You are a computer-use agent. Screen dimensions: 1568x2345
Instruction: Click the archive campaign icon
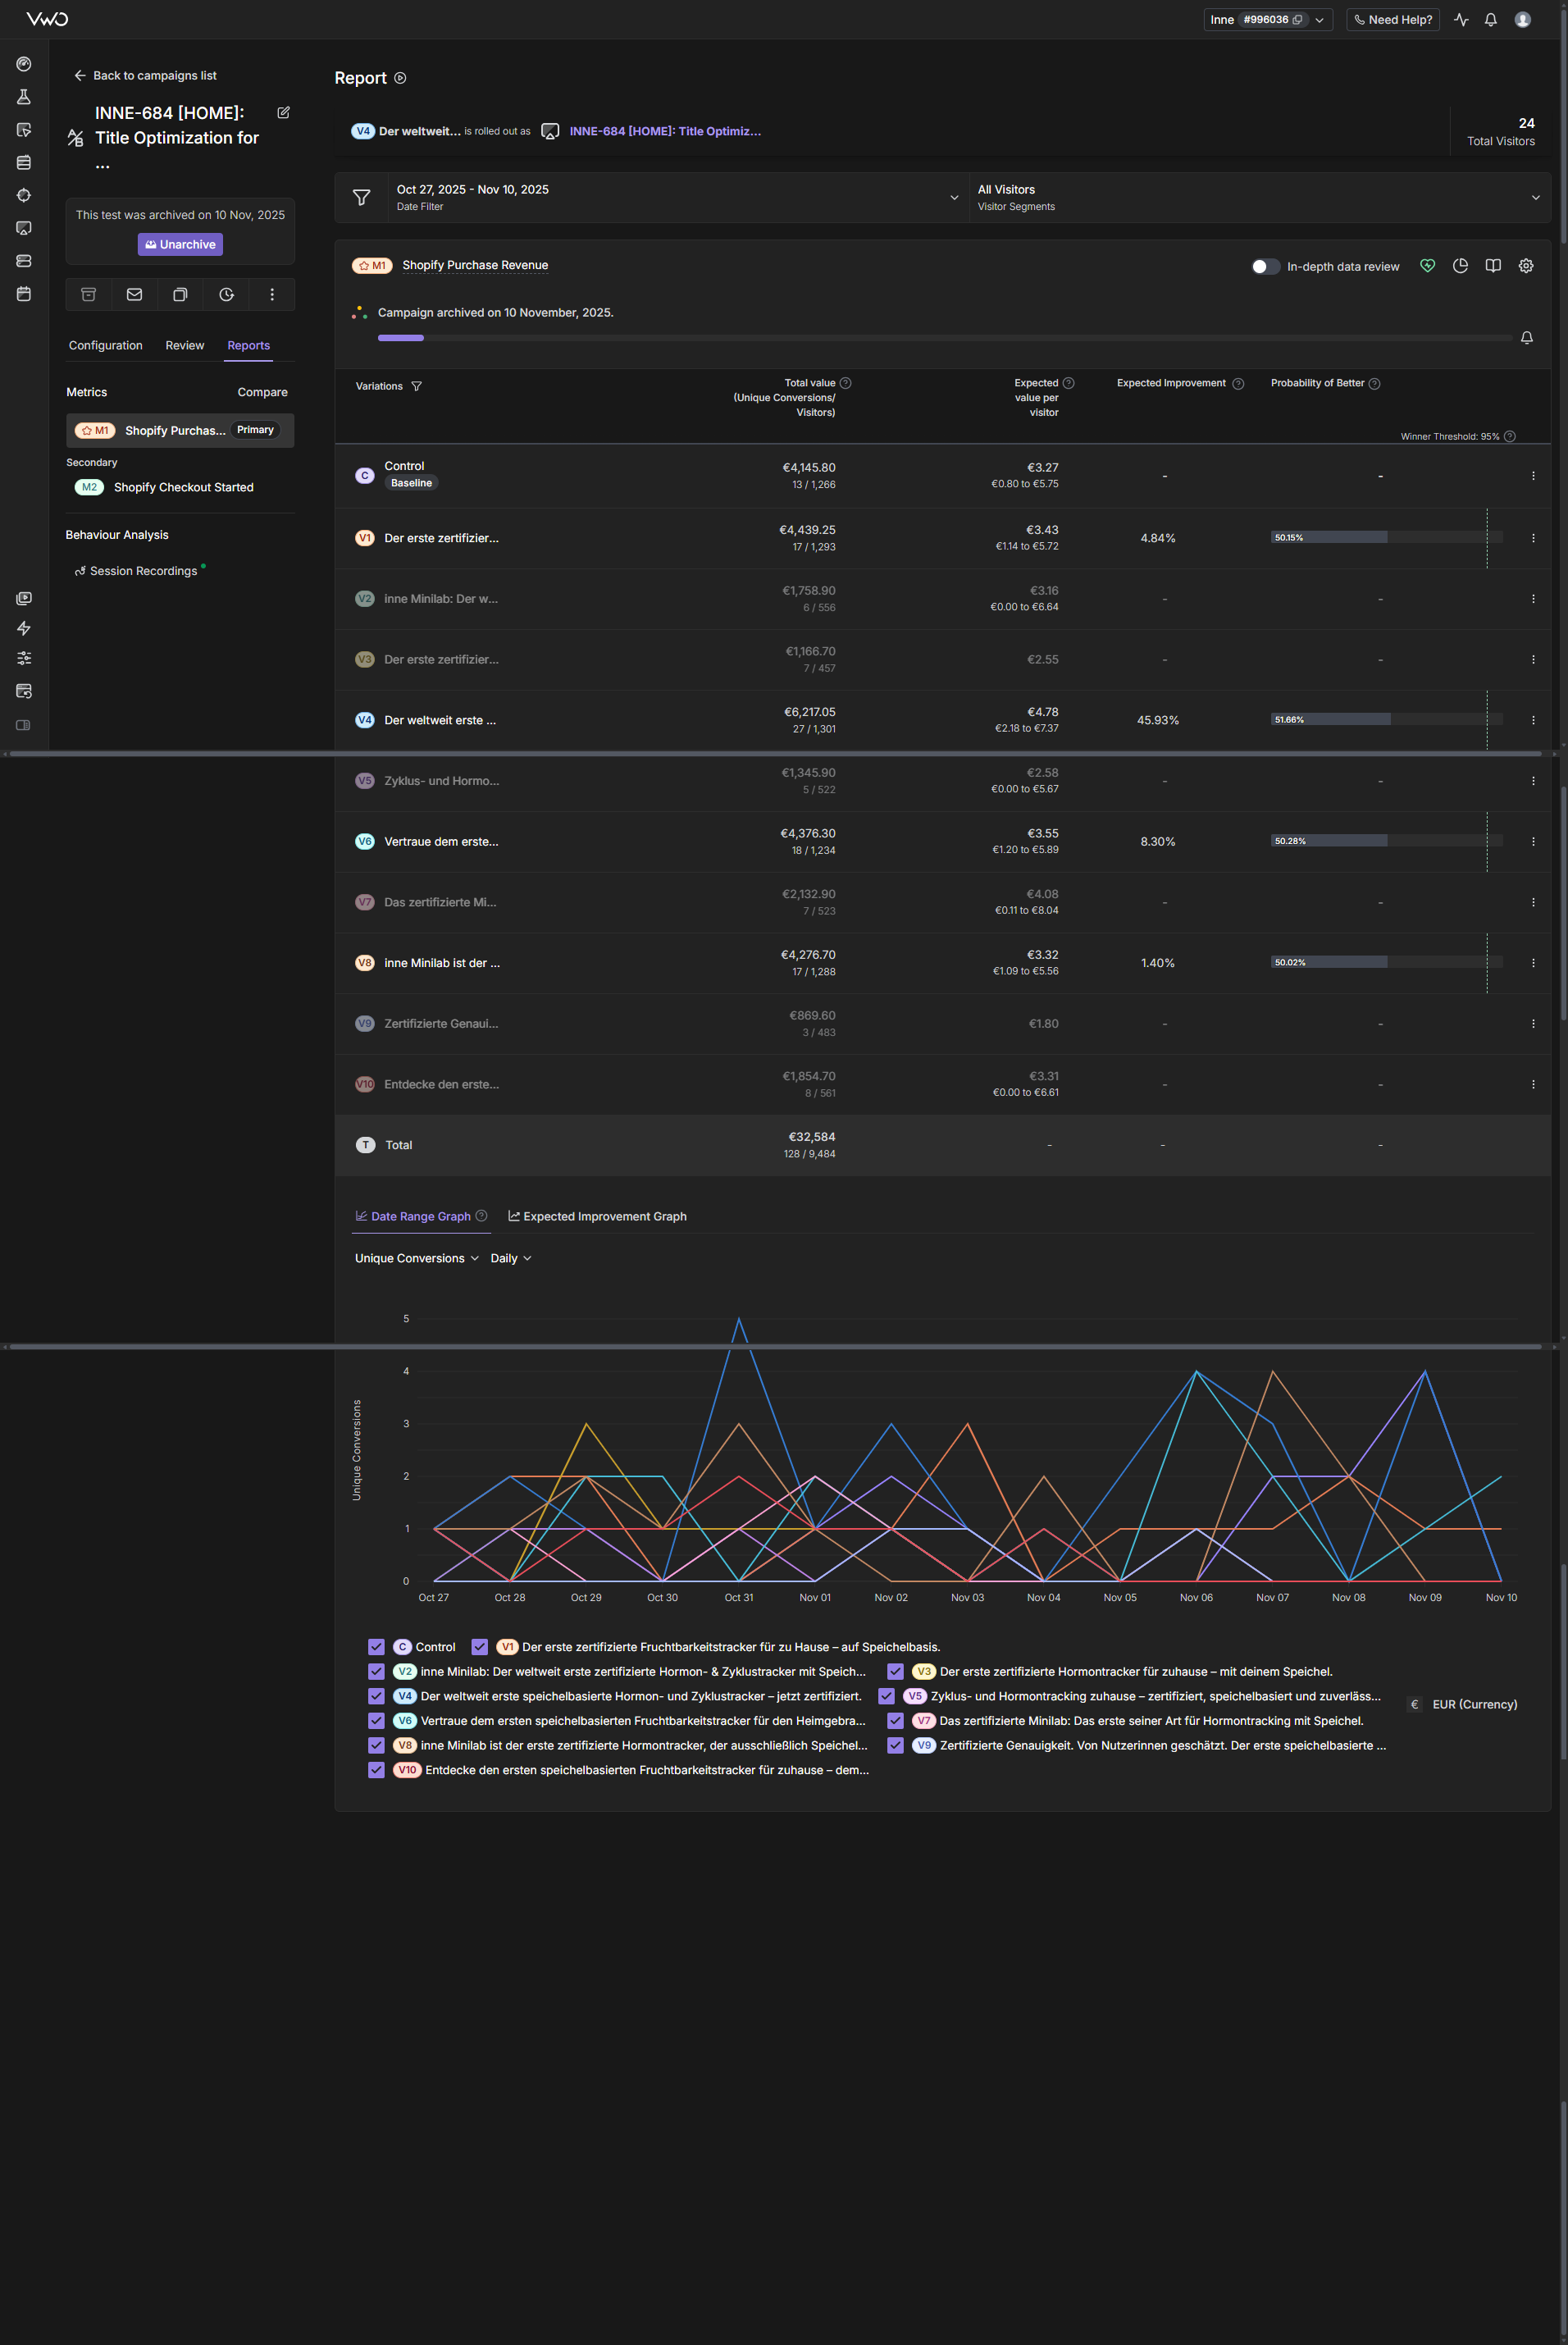click(88, 294)
